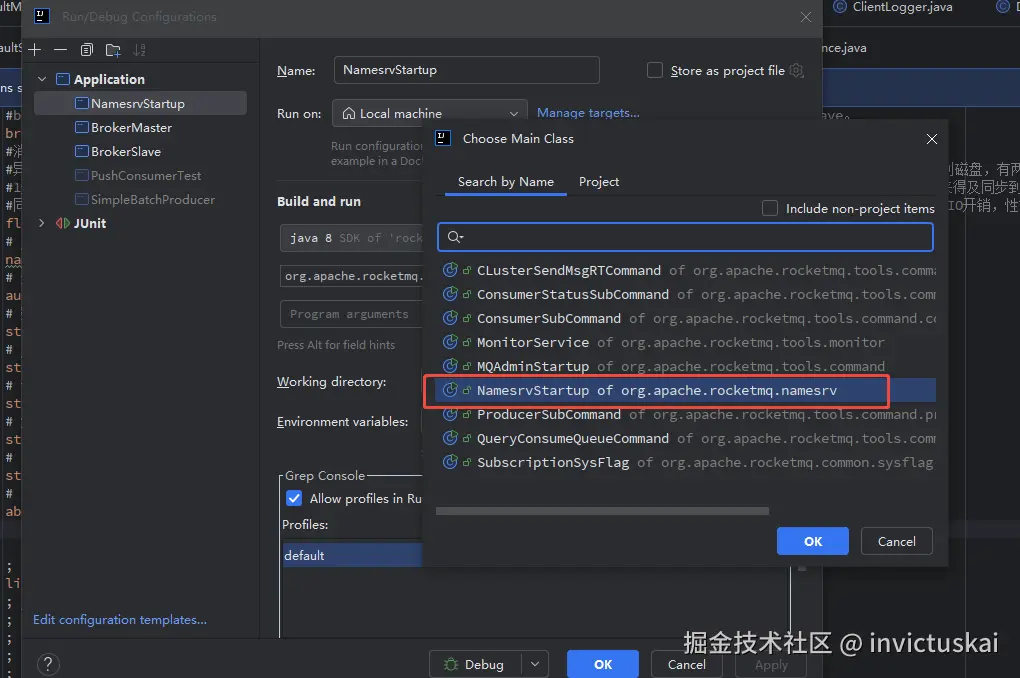The height and width of the screenshot is (678, 1020).
Task: Click class icon of SubscriptionSysFlag
Action: point(450,463)
